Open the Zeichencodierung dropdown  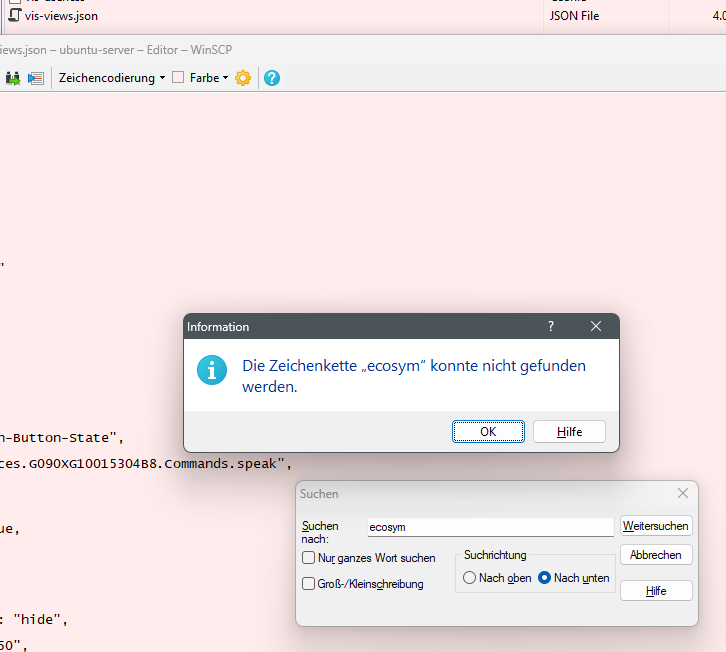tap(112, 78)
